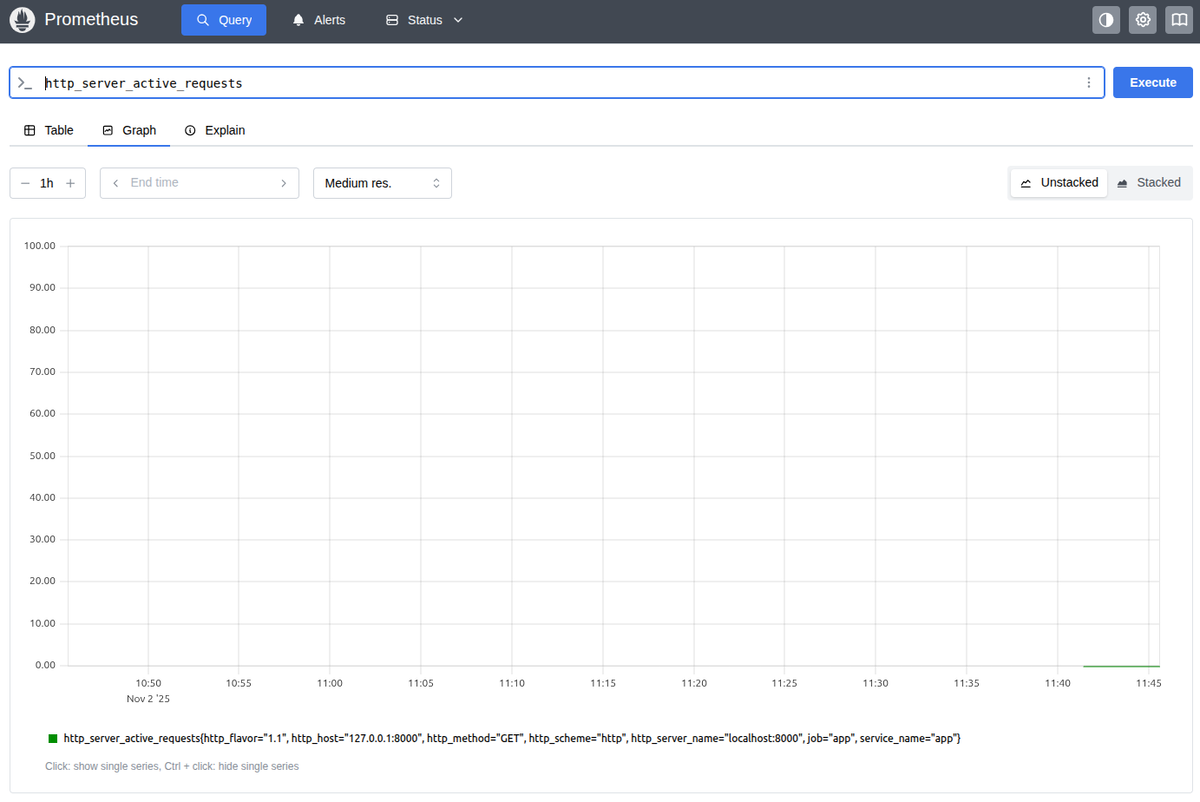Decrease the time range with minus
Viewport: 1200px width, 802px height.
click(x=25, y=183)
